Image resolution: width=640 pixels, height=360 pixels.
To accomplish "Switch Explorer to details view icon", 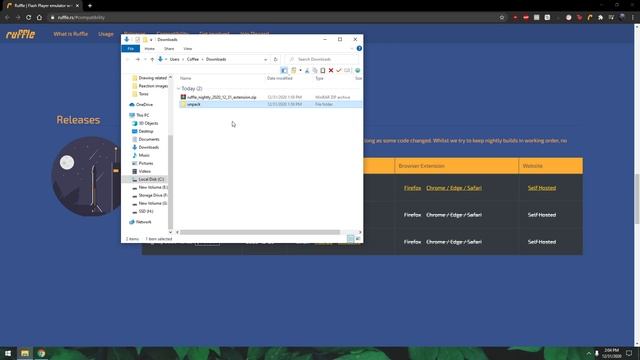I will pos(351,238).
